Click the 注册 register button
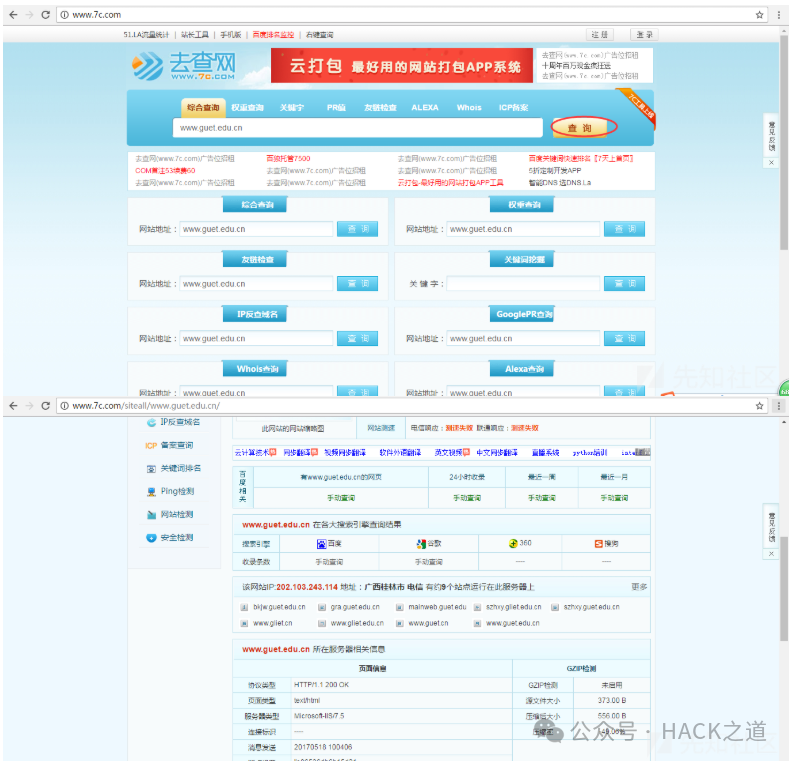This screenshot has height=763, width=792. pos(600,34)
